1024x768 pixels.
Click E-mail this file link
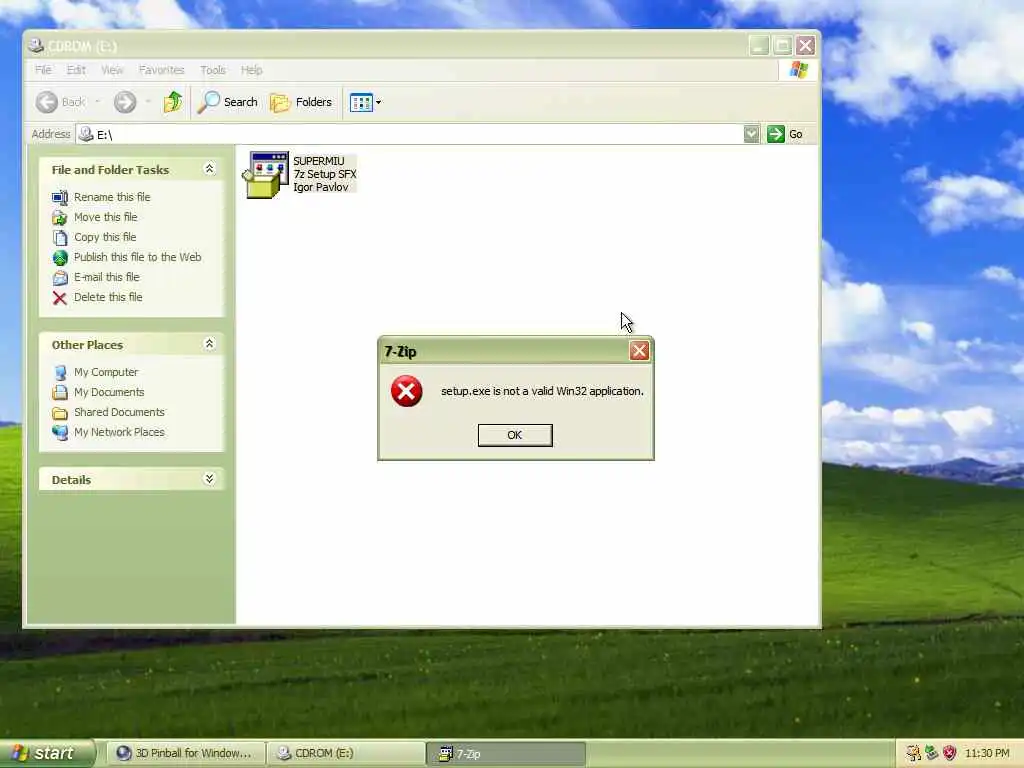(x=106, y=277)
